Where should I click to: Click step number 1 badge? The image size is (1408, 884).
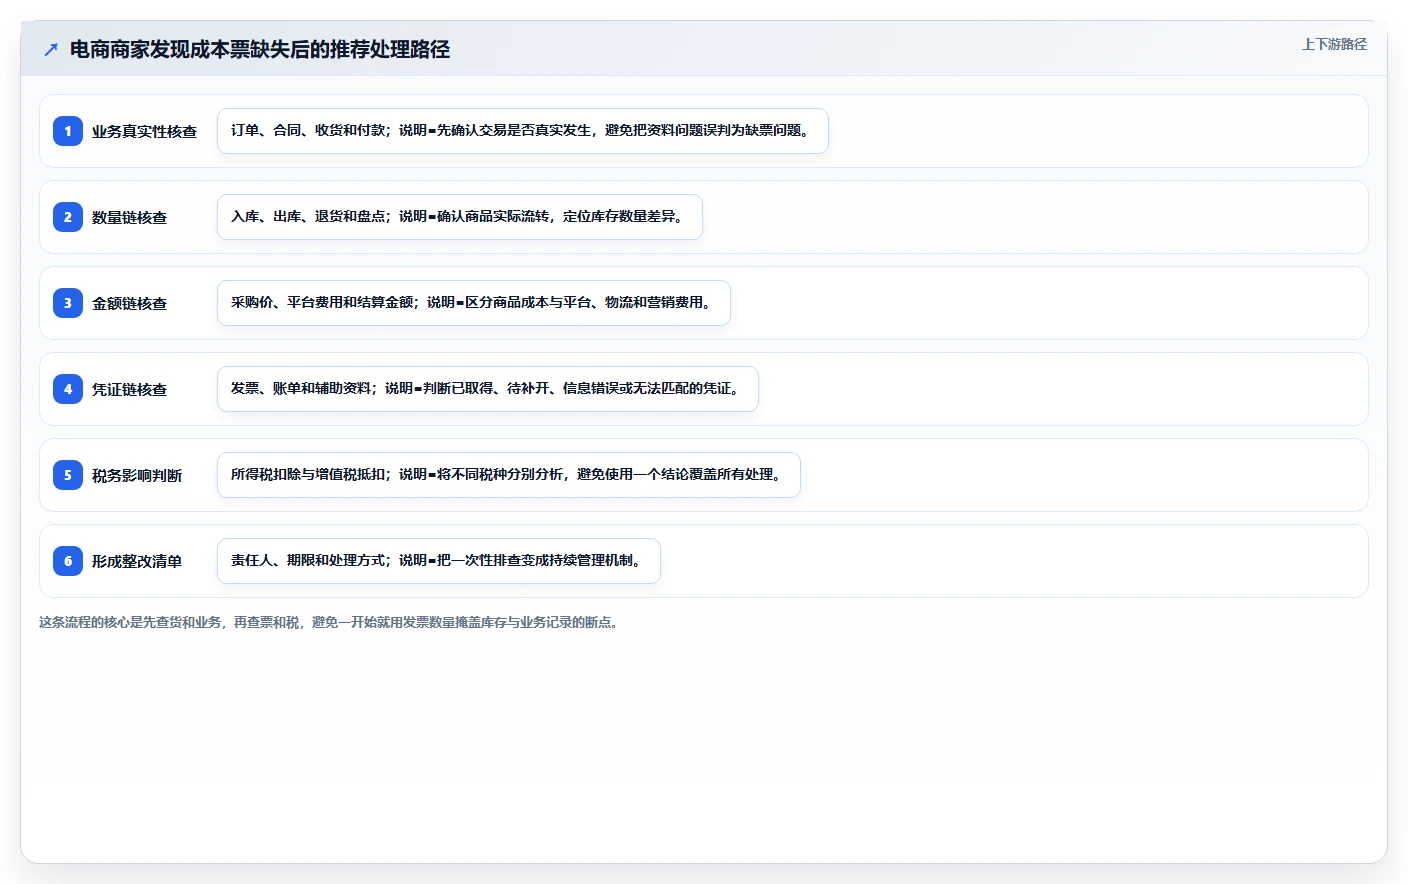[x=68, y=131]
